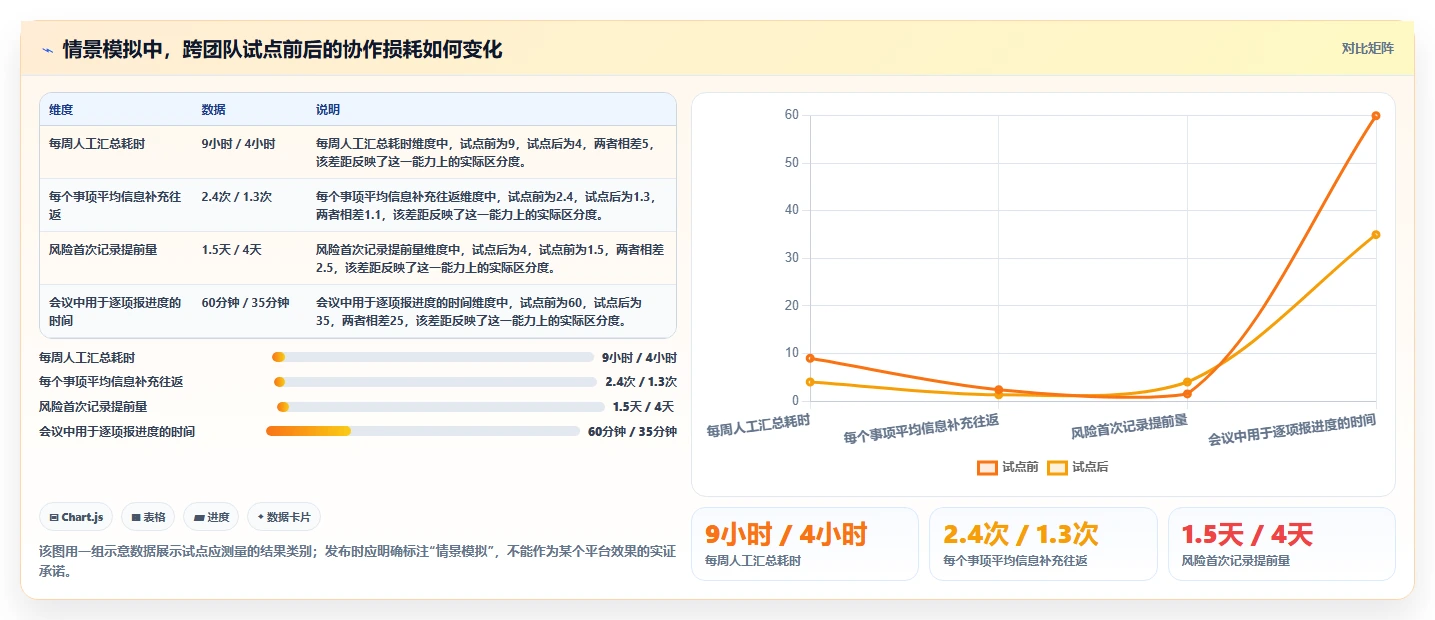Click the 试点后 data point at 35
Viewport: 1435px width, 620px height.
point(1376,235)
